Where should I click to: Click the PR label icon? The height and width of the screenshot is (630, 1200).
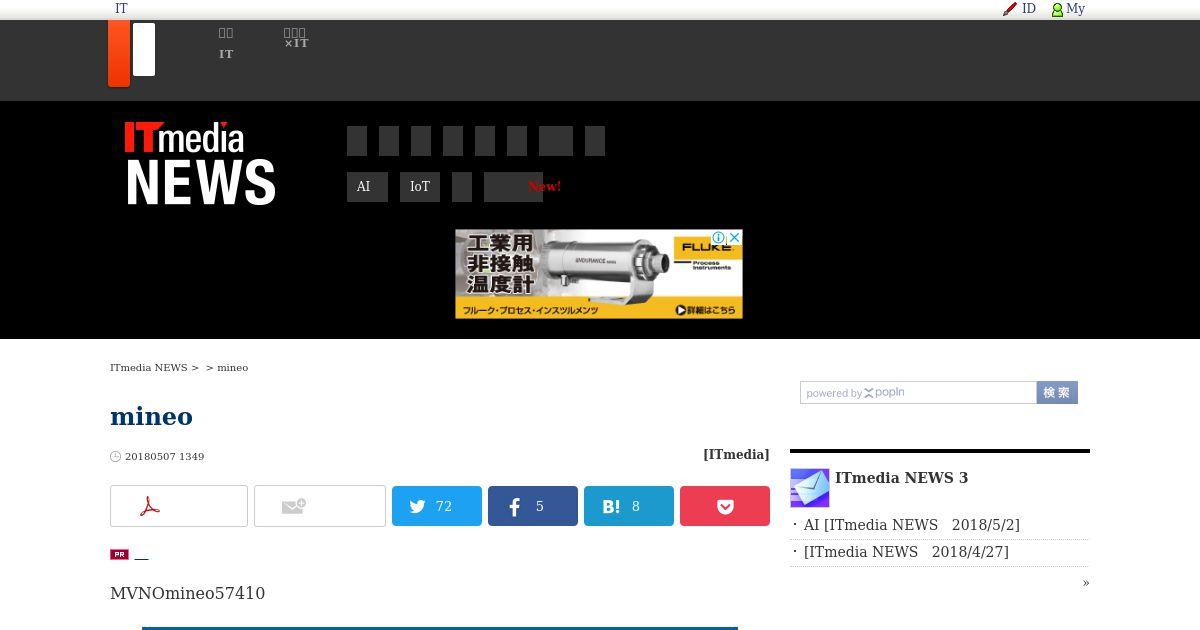click(x=119, y=554)
